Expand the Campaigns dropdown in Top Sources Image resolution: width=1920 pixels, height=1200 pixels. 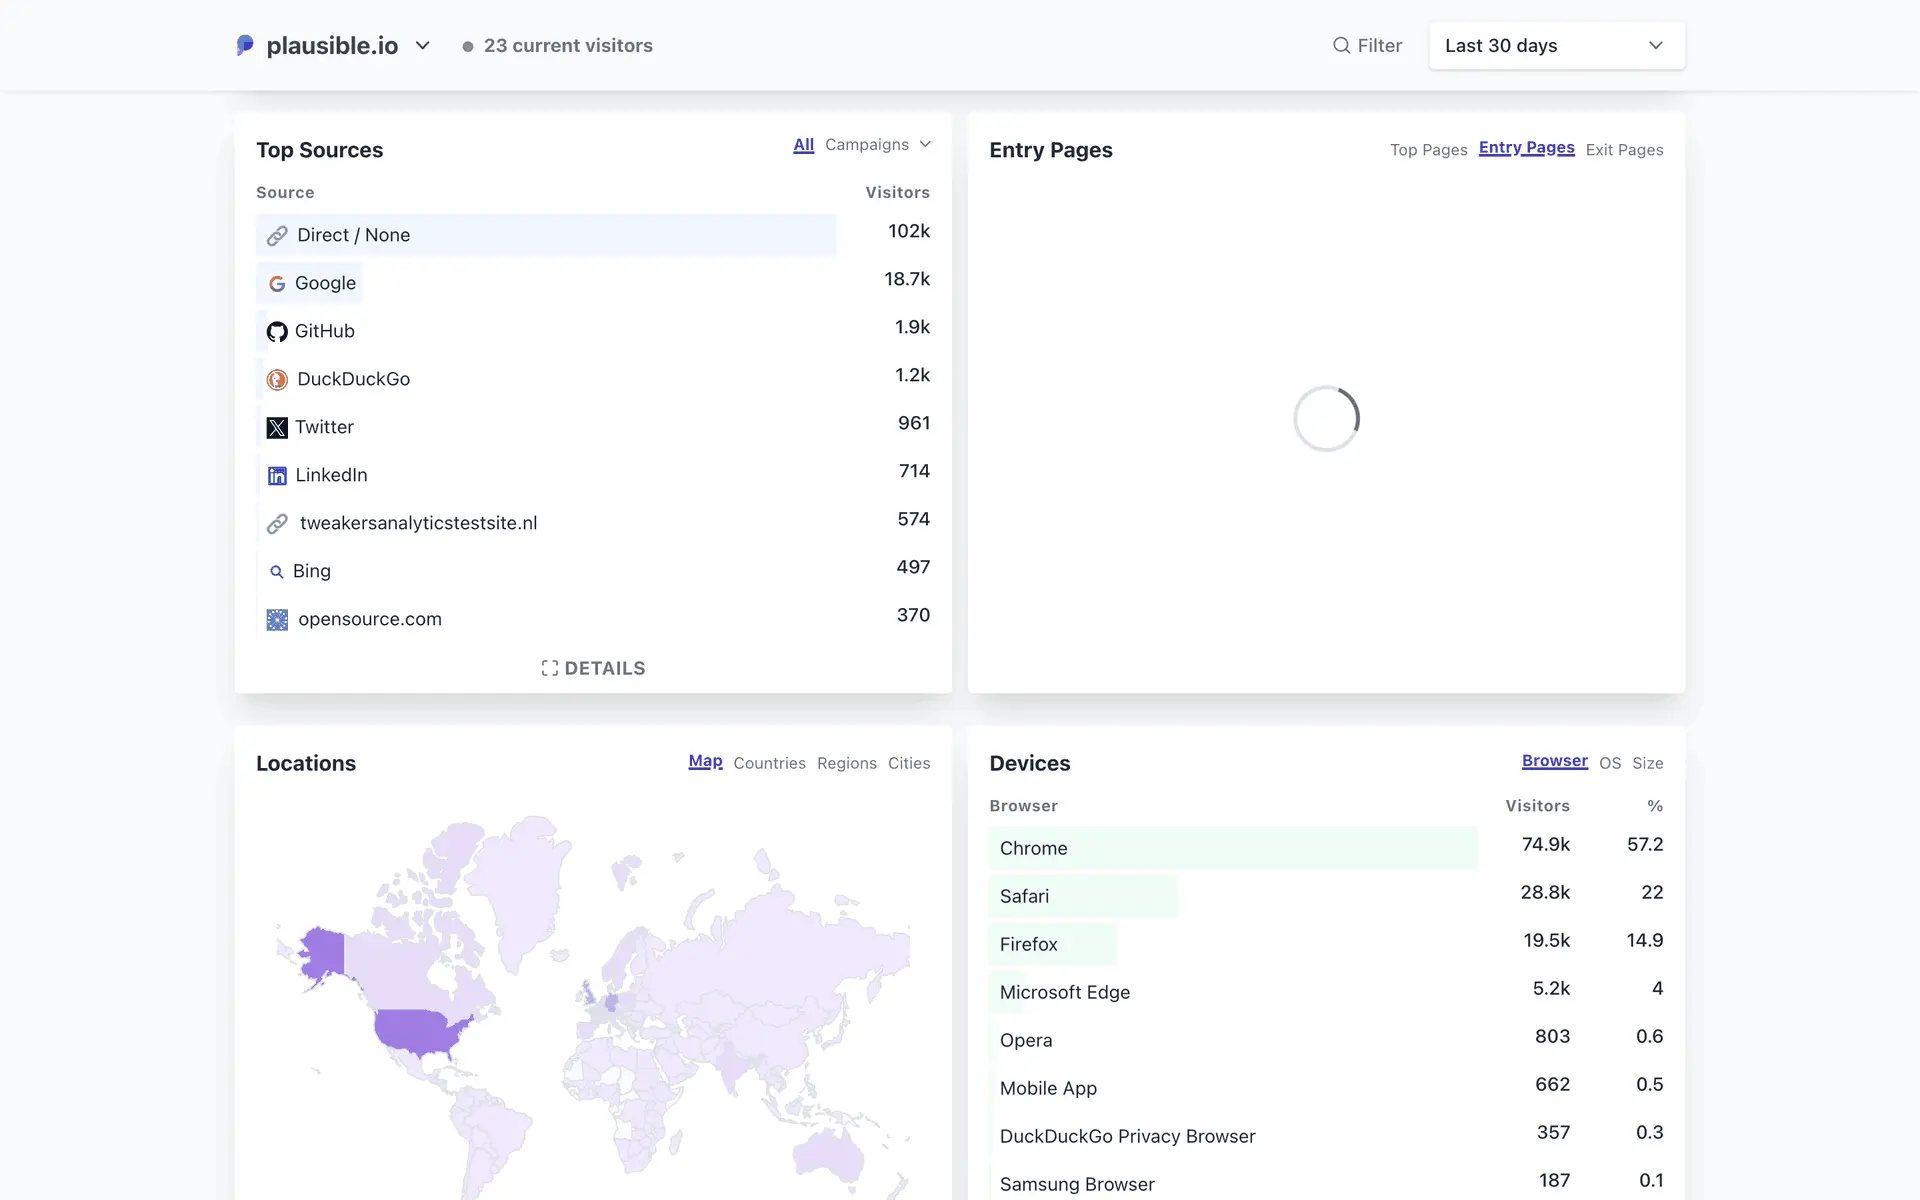[877, 145]
